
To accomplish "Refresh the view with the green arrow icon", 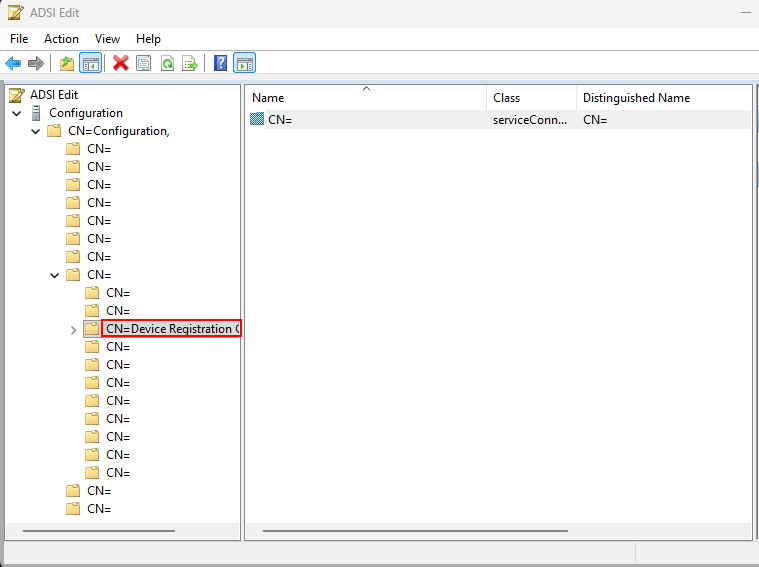I will (x=167, y=63).
